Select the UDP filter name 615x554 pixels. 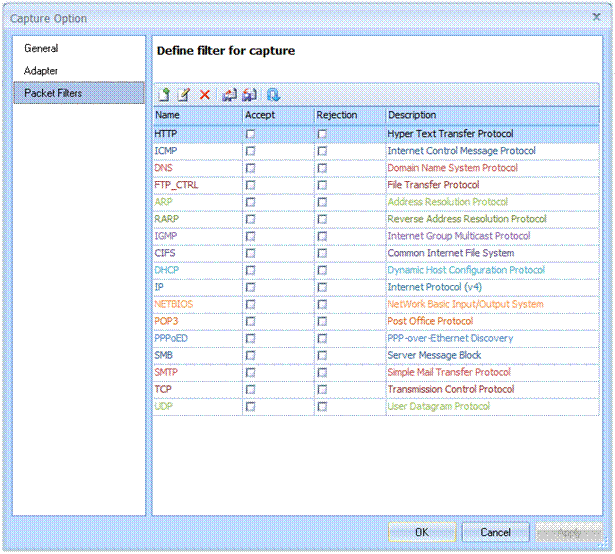coord(164,406)
